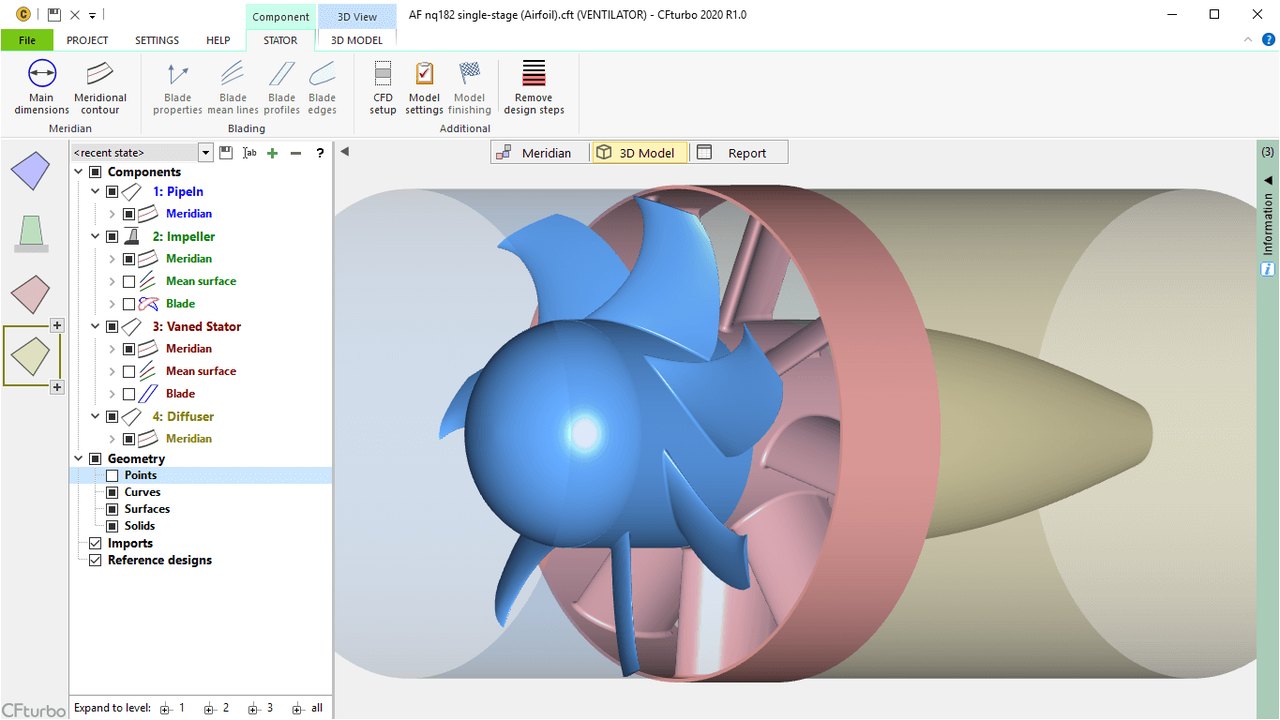
Task: Open Model settings in the ribbon
Action: click(x=424, y=87)
